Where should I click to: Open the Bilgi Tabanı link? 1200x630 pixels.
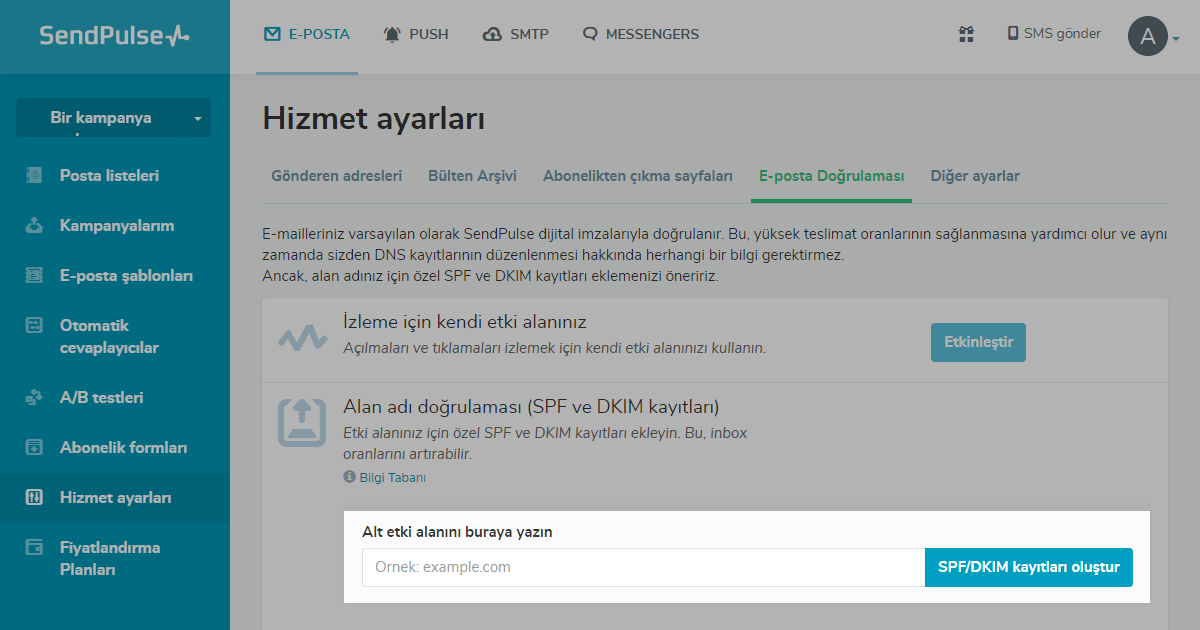click(392, 478)
